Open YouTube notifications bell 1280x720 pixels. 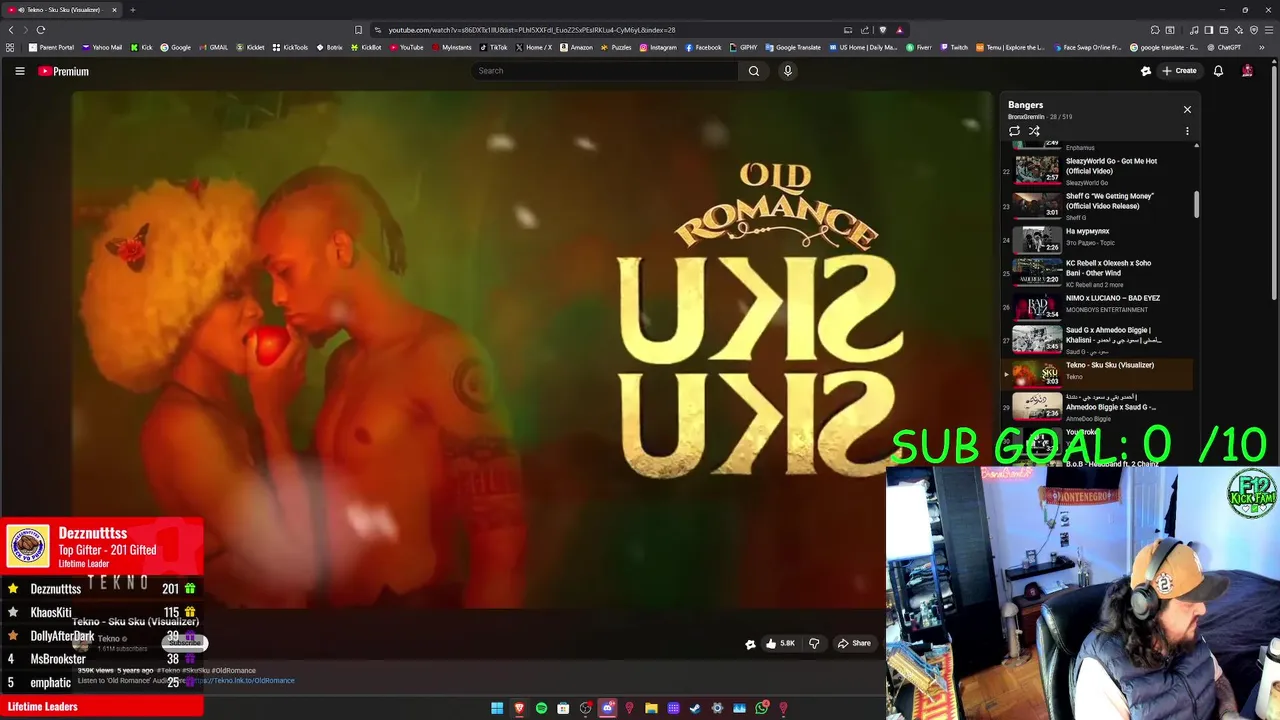pyautogui.click(x=1218, y=71)
